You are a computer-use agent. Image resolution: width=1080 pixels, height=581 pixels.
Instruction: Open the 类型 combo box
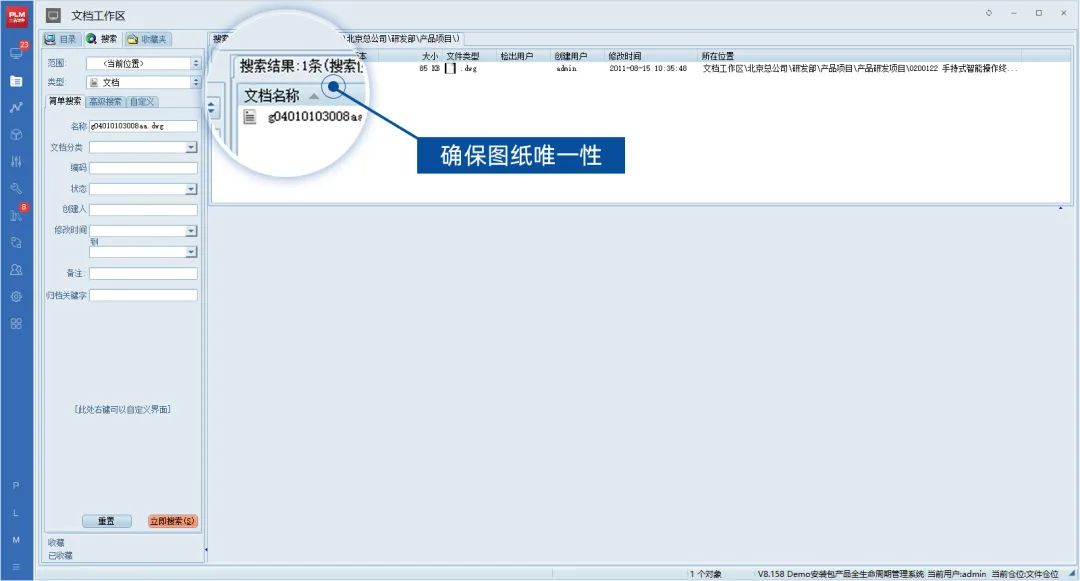click(x=143, y=82)
